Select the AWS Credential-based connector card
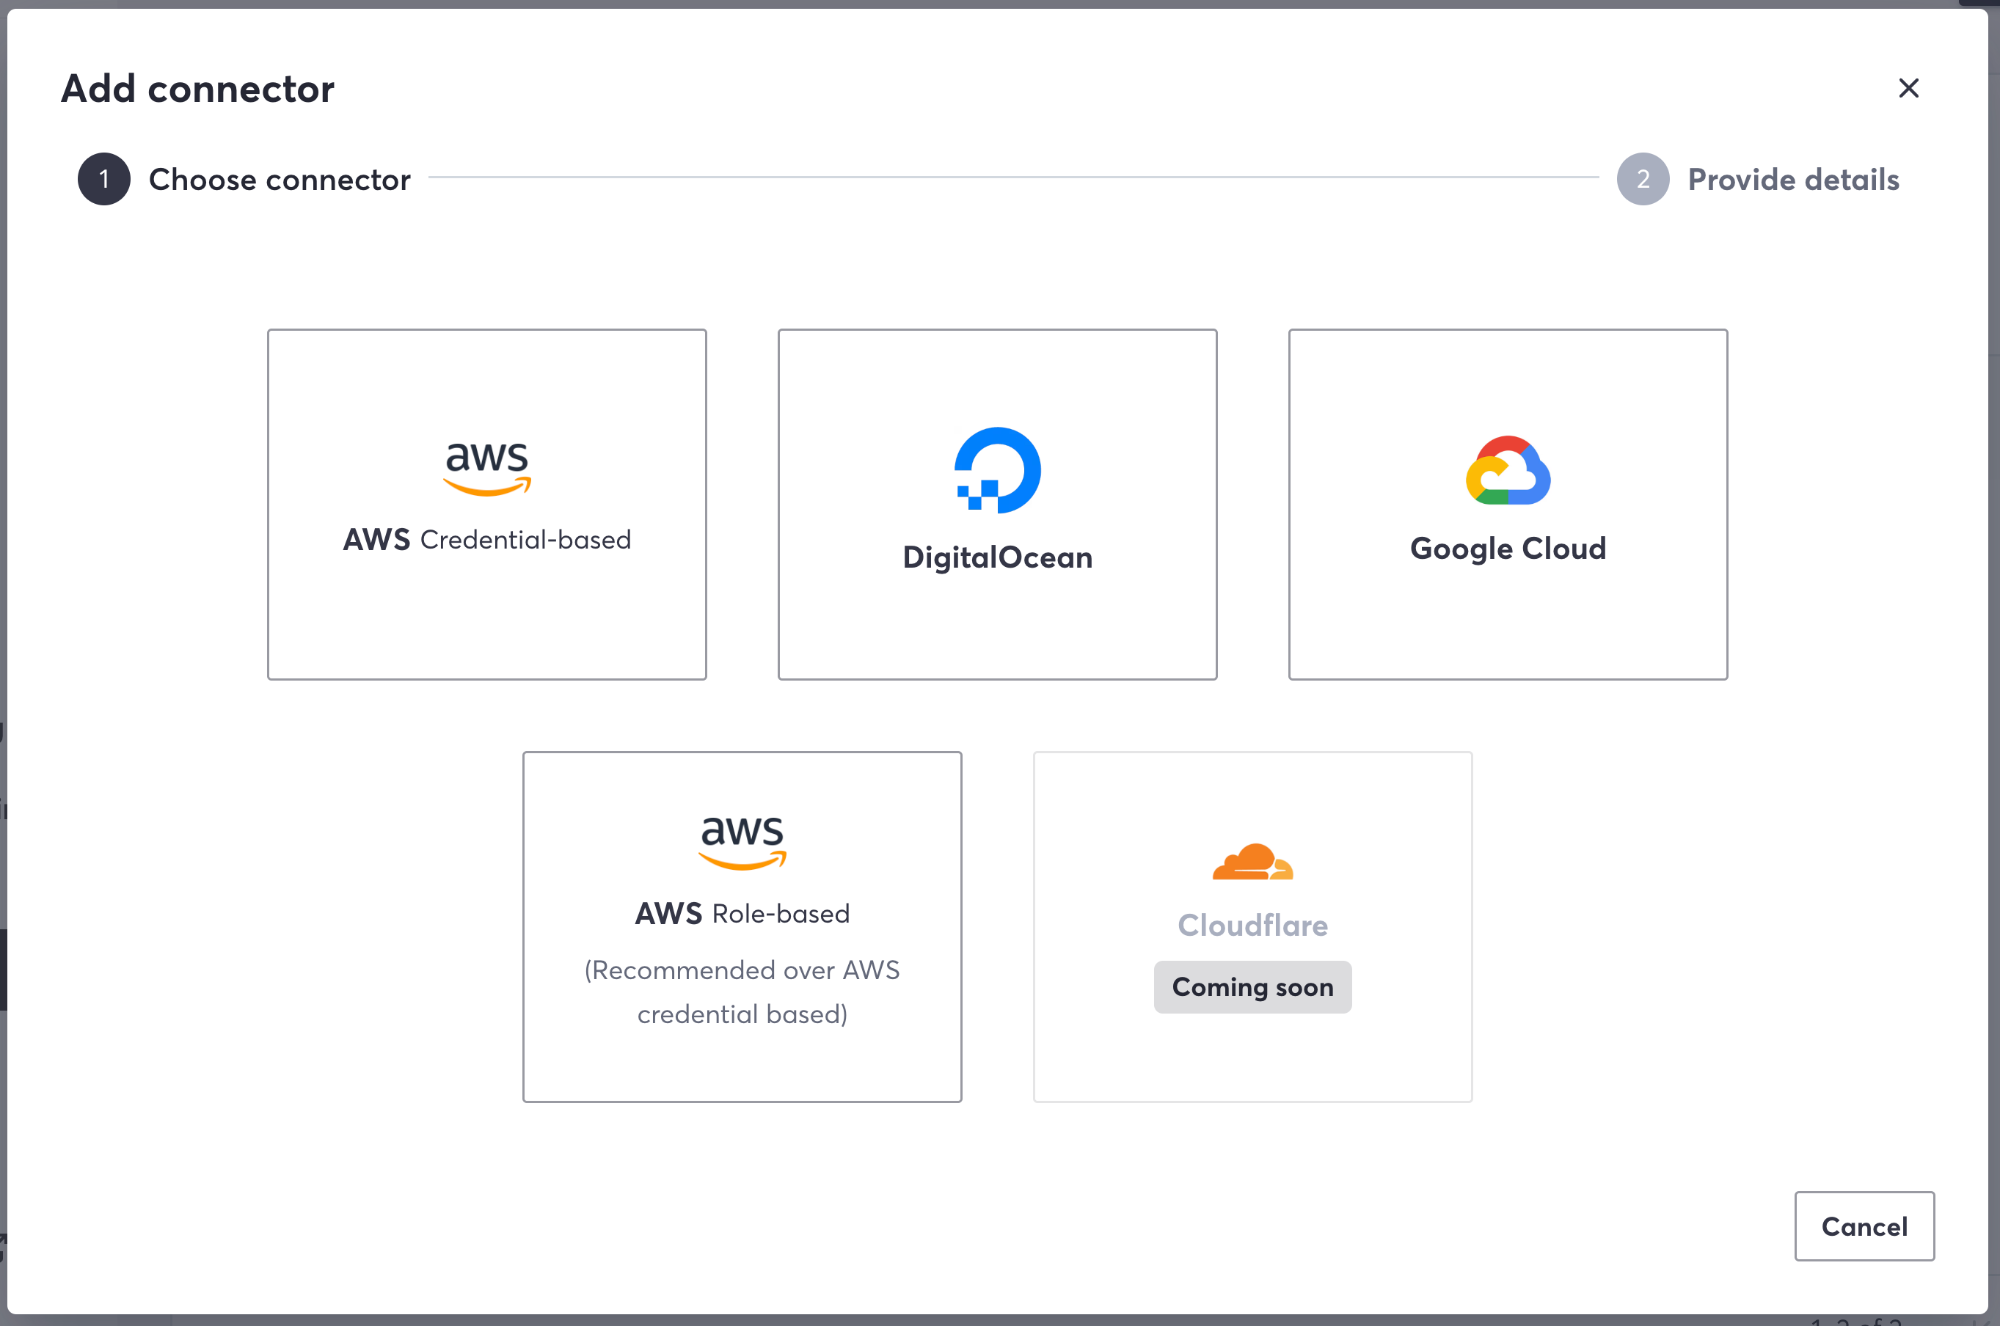 click(487, 504)
